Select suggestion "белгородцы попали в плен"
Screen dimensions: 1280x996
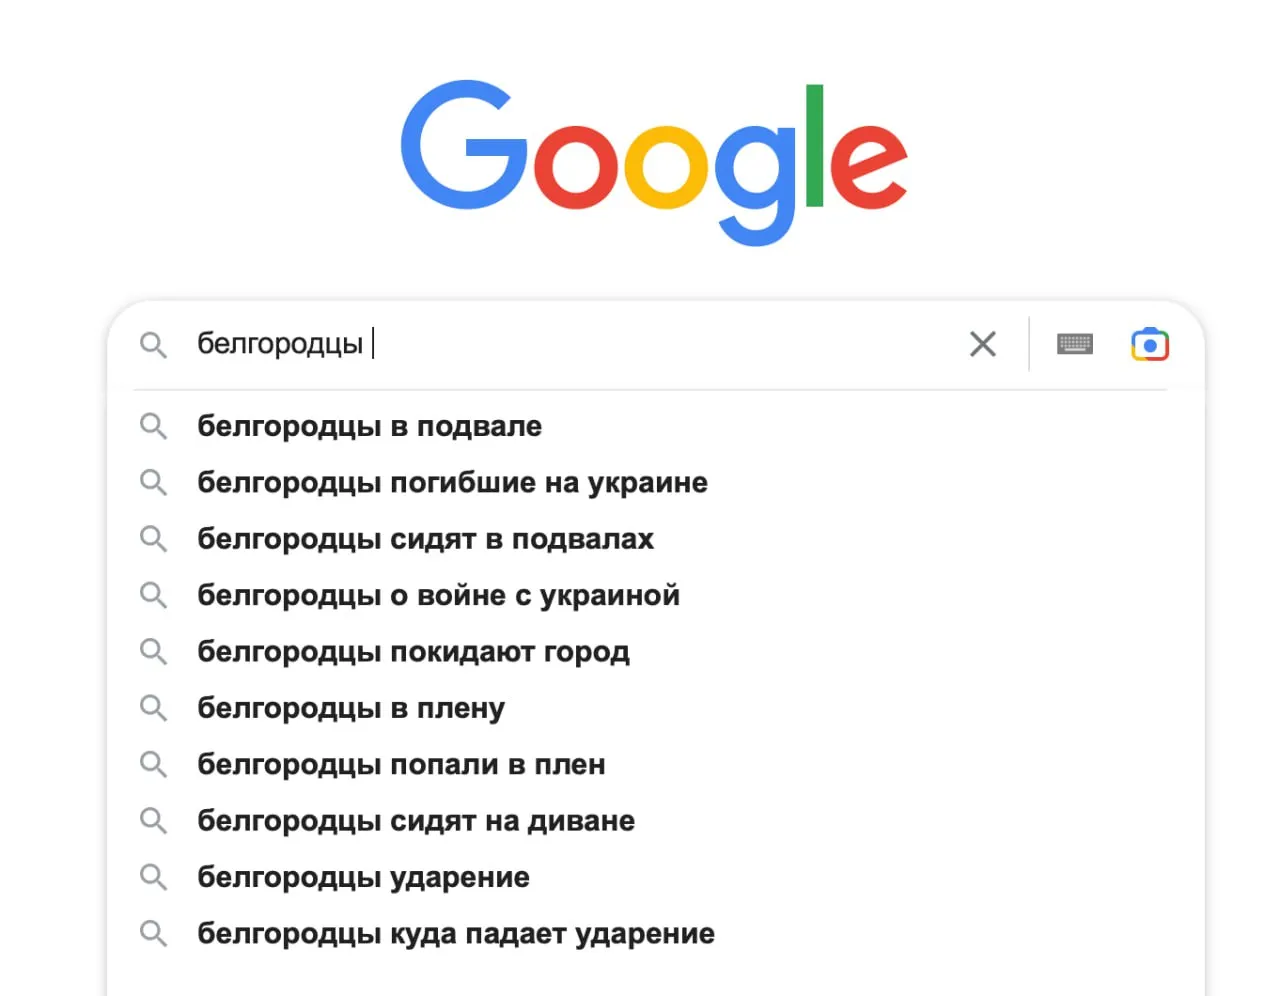pyautogui.click(x=401, y=765)
